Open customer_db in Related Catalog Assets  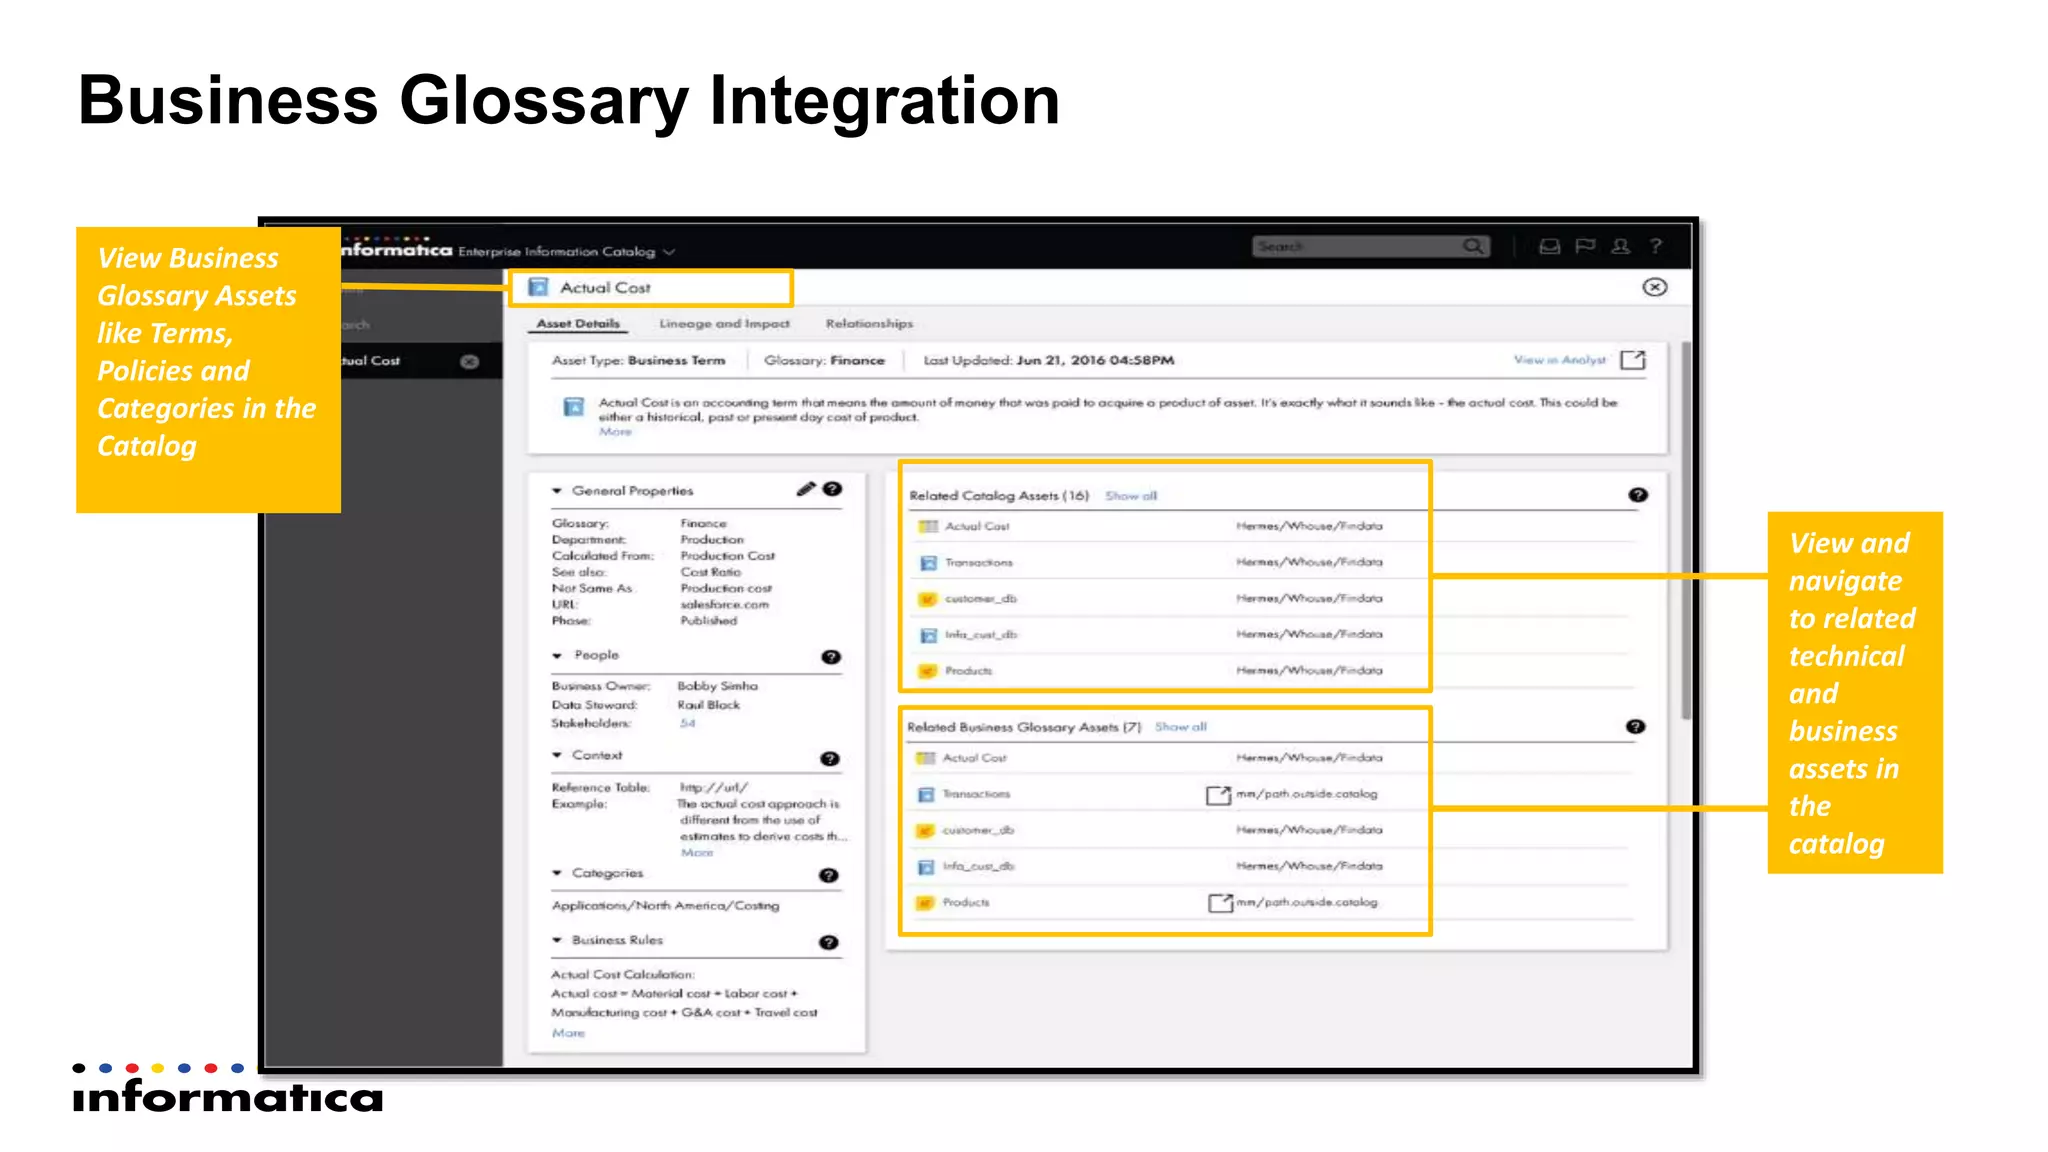981,599
